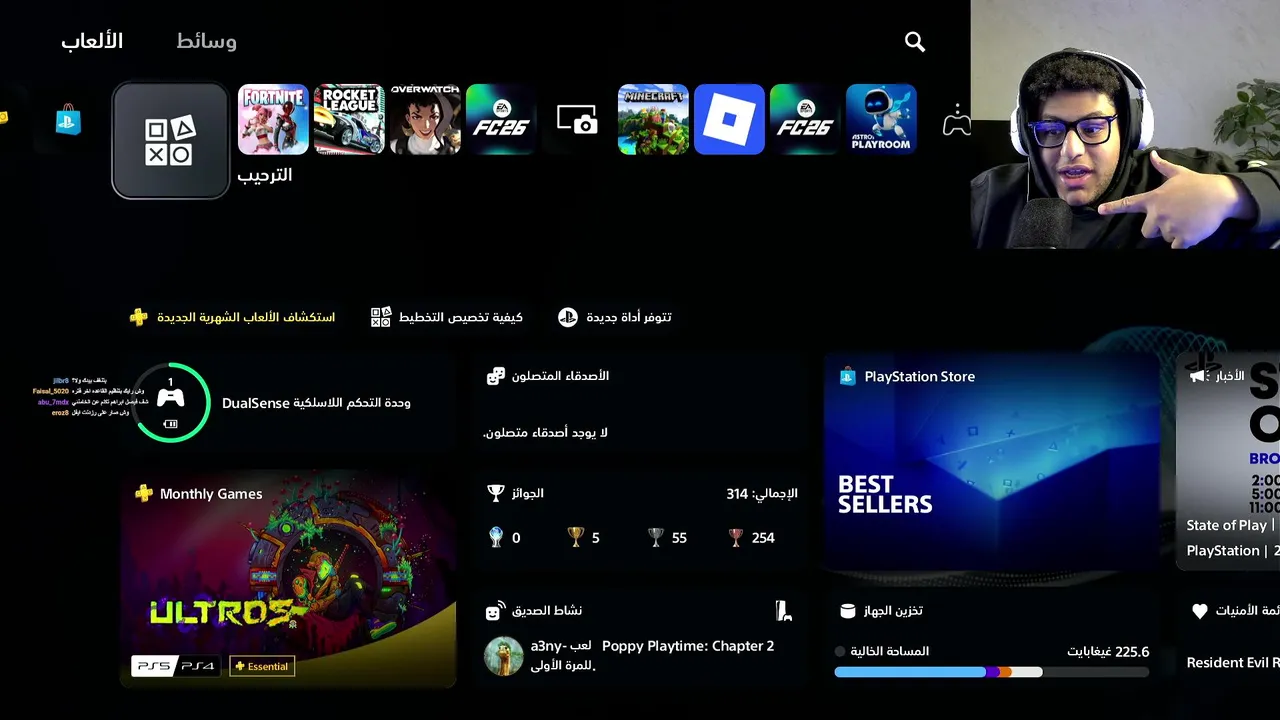Open State of Play news entry
The height and width of the screenshot is (720, 1280).
(x=1232, y=525)
